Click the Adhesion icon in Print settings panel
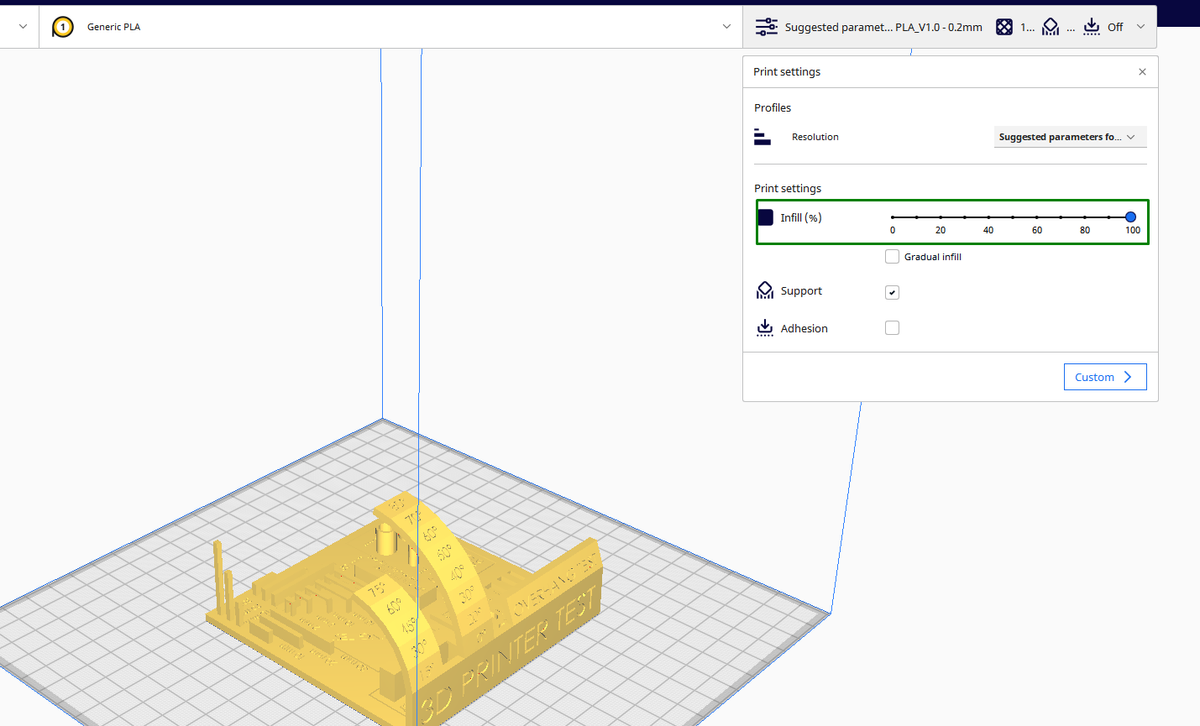The height and width of the screenshot is (726, 1200). [765, 327]
